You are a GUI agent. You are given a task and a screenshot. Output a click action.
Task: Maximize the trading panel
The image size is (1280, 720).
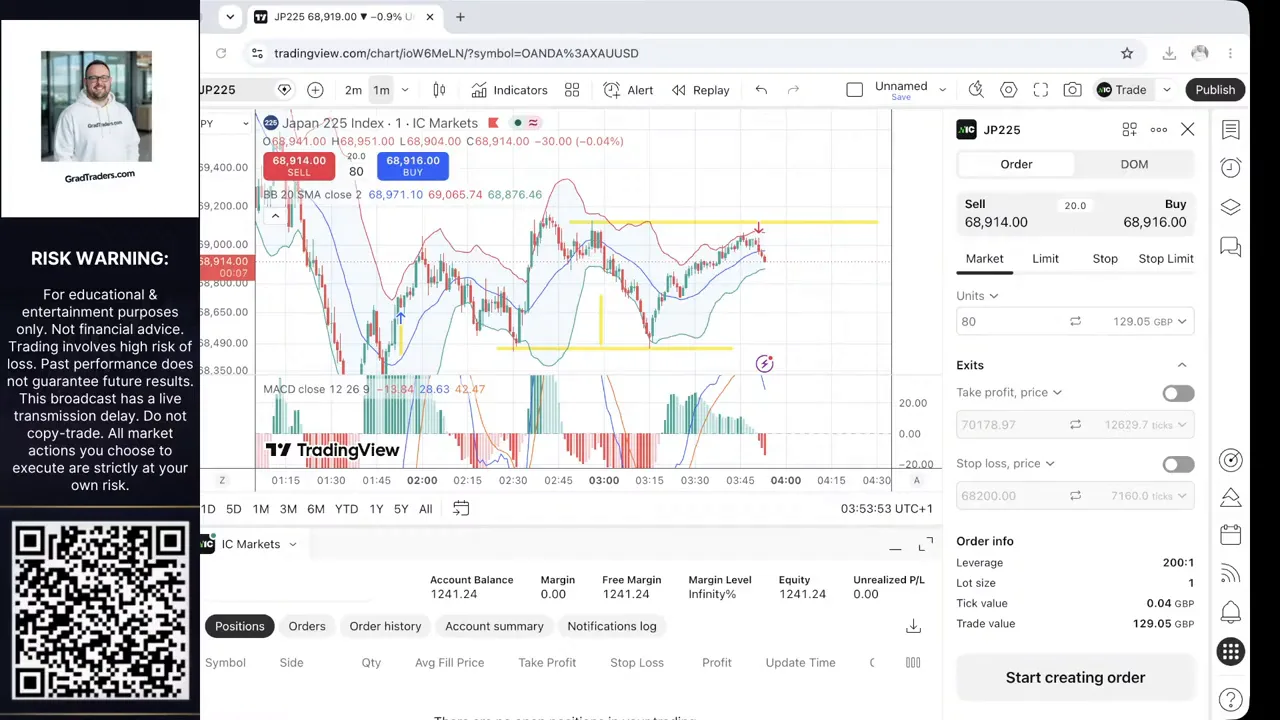coord(925,544)
